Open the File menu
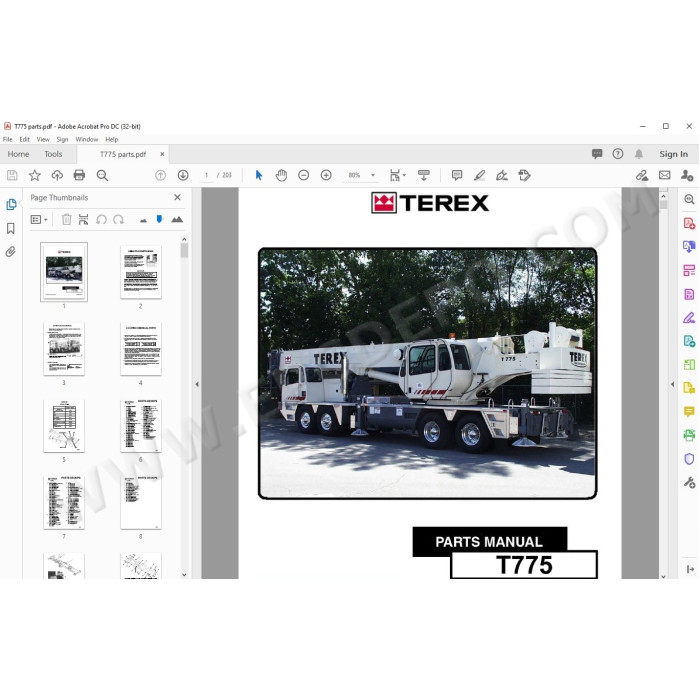 pyautogui.click(x=8, y=139)
